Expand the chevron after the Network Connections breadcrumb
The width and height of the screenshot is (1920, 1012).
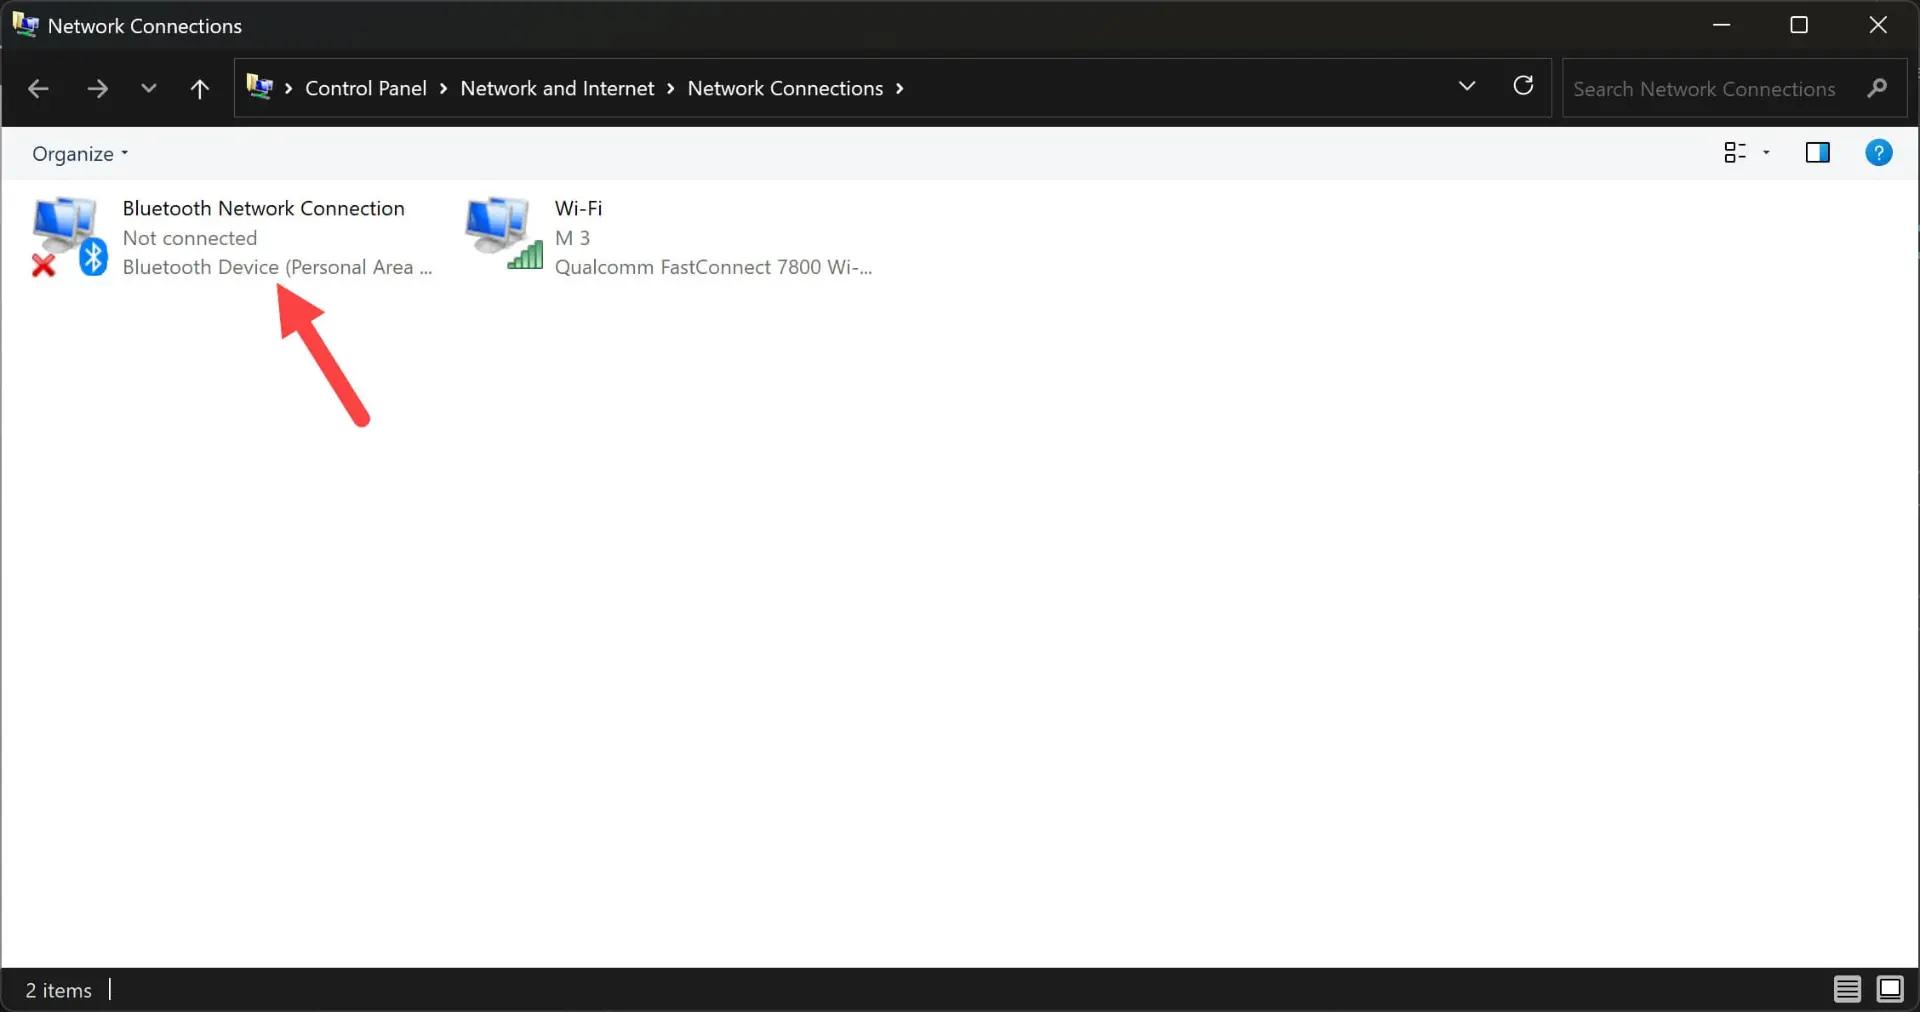(x=900, y=89)
